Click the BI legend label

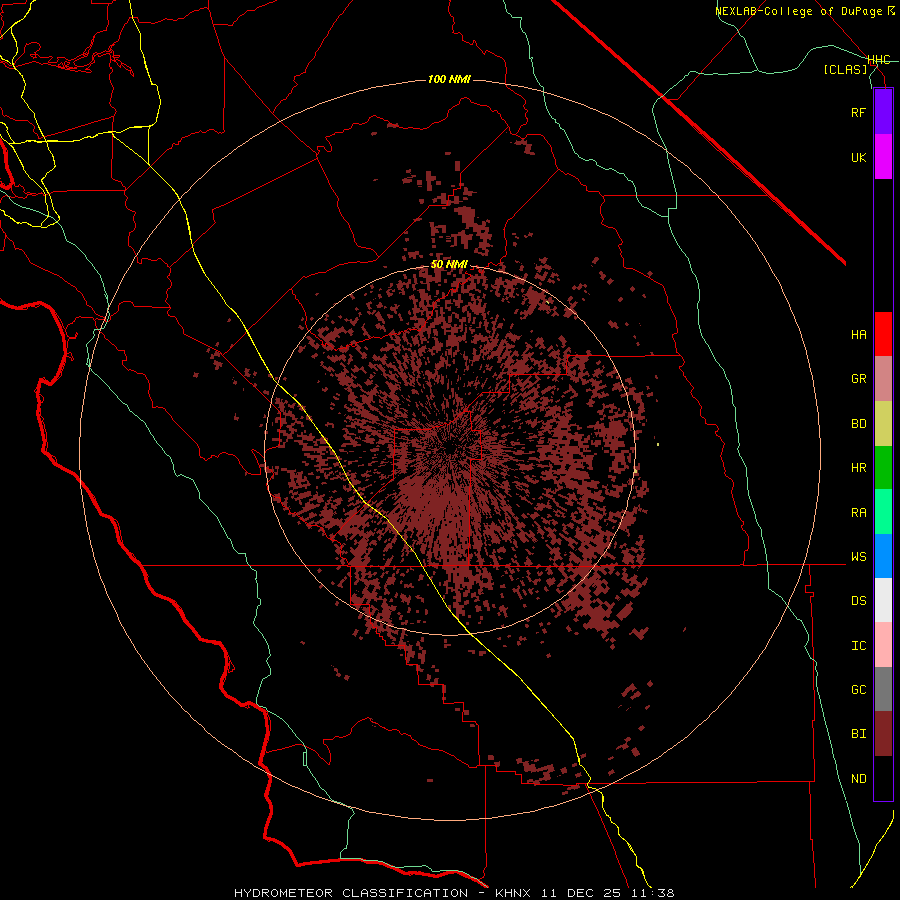(858, 734)
